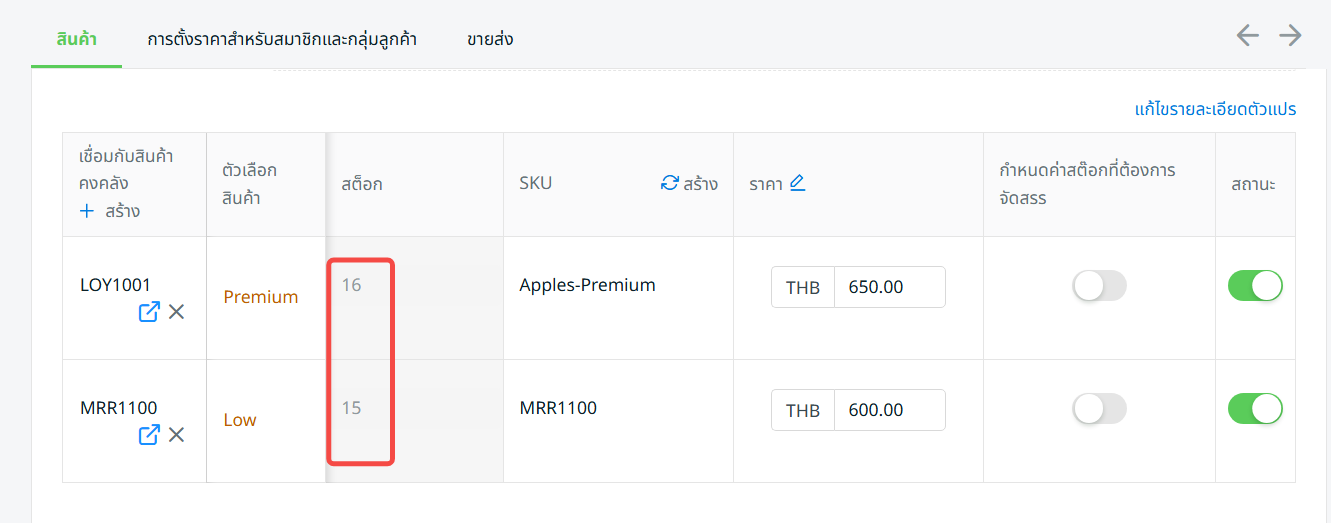Enable stock allocation for Premium variant

pyautogui.click(x=1099, y=286)
